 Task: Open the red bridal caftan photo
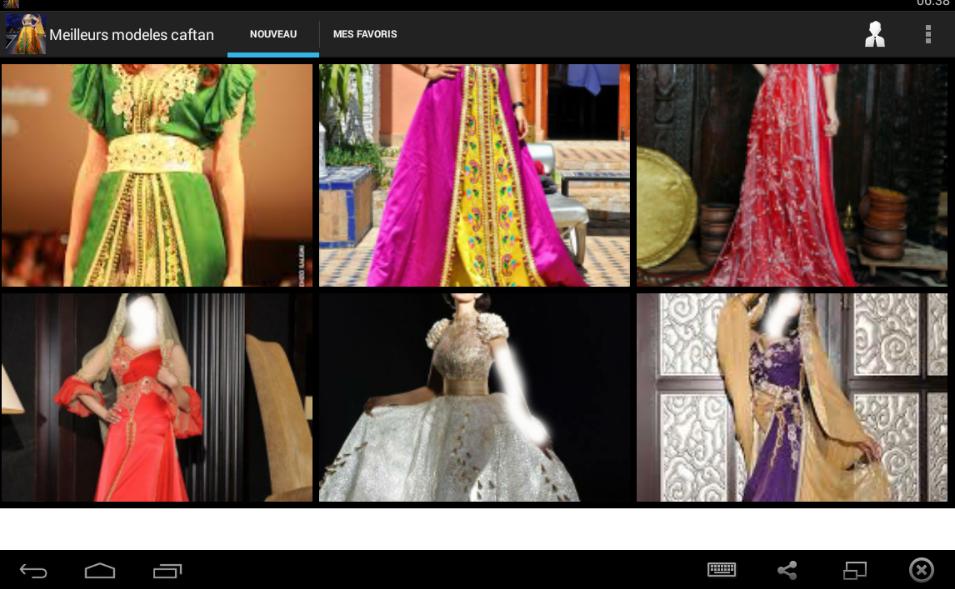pyautogui.click(x=791, y=175)
